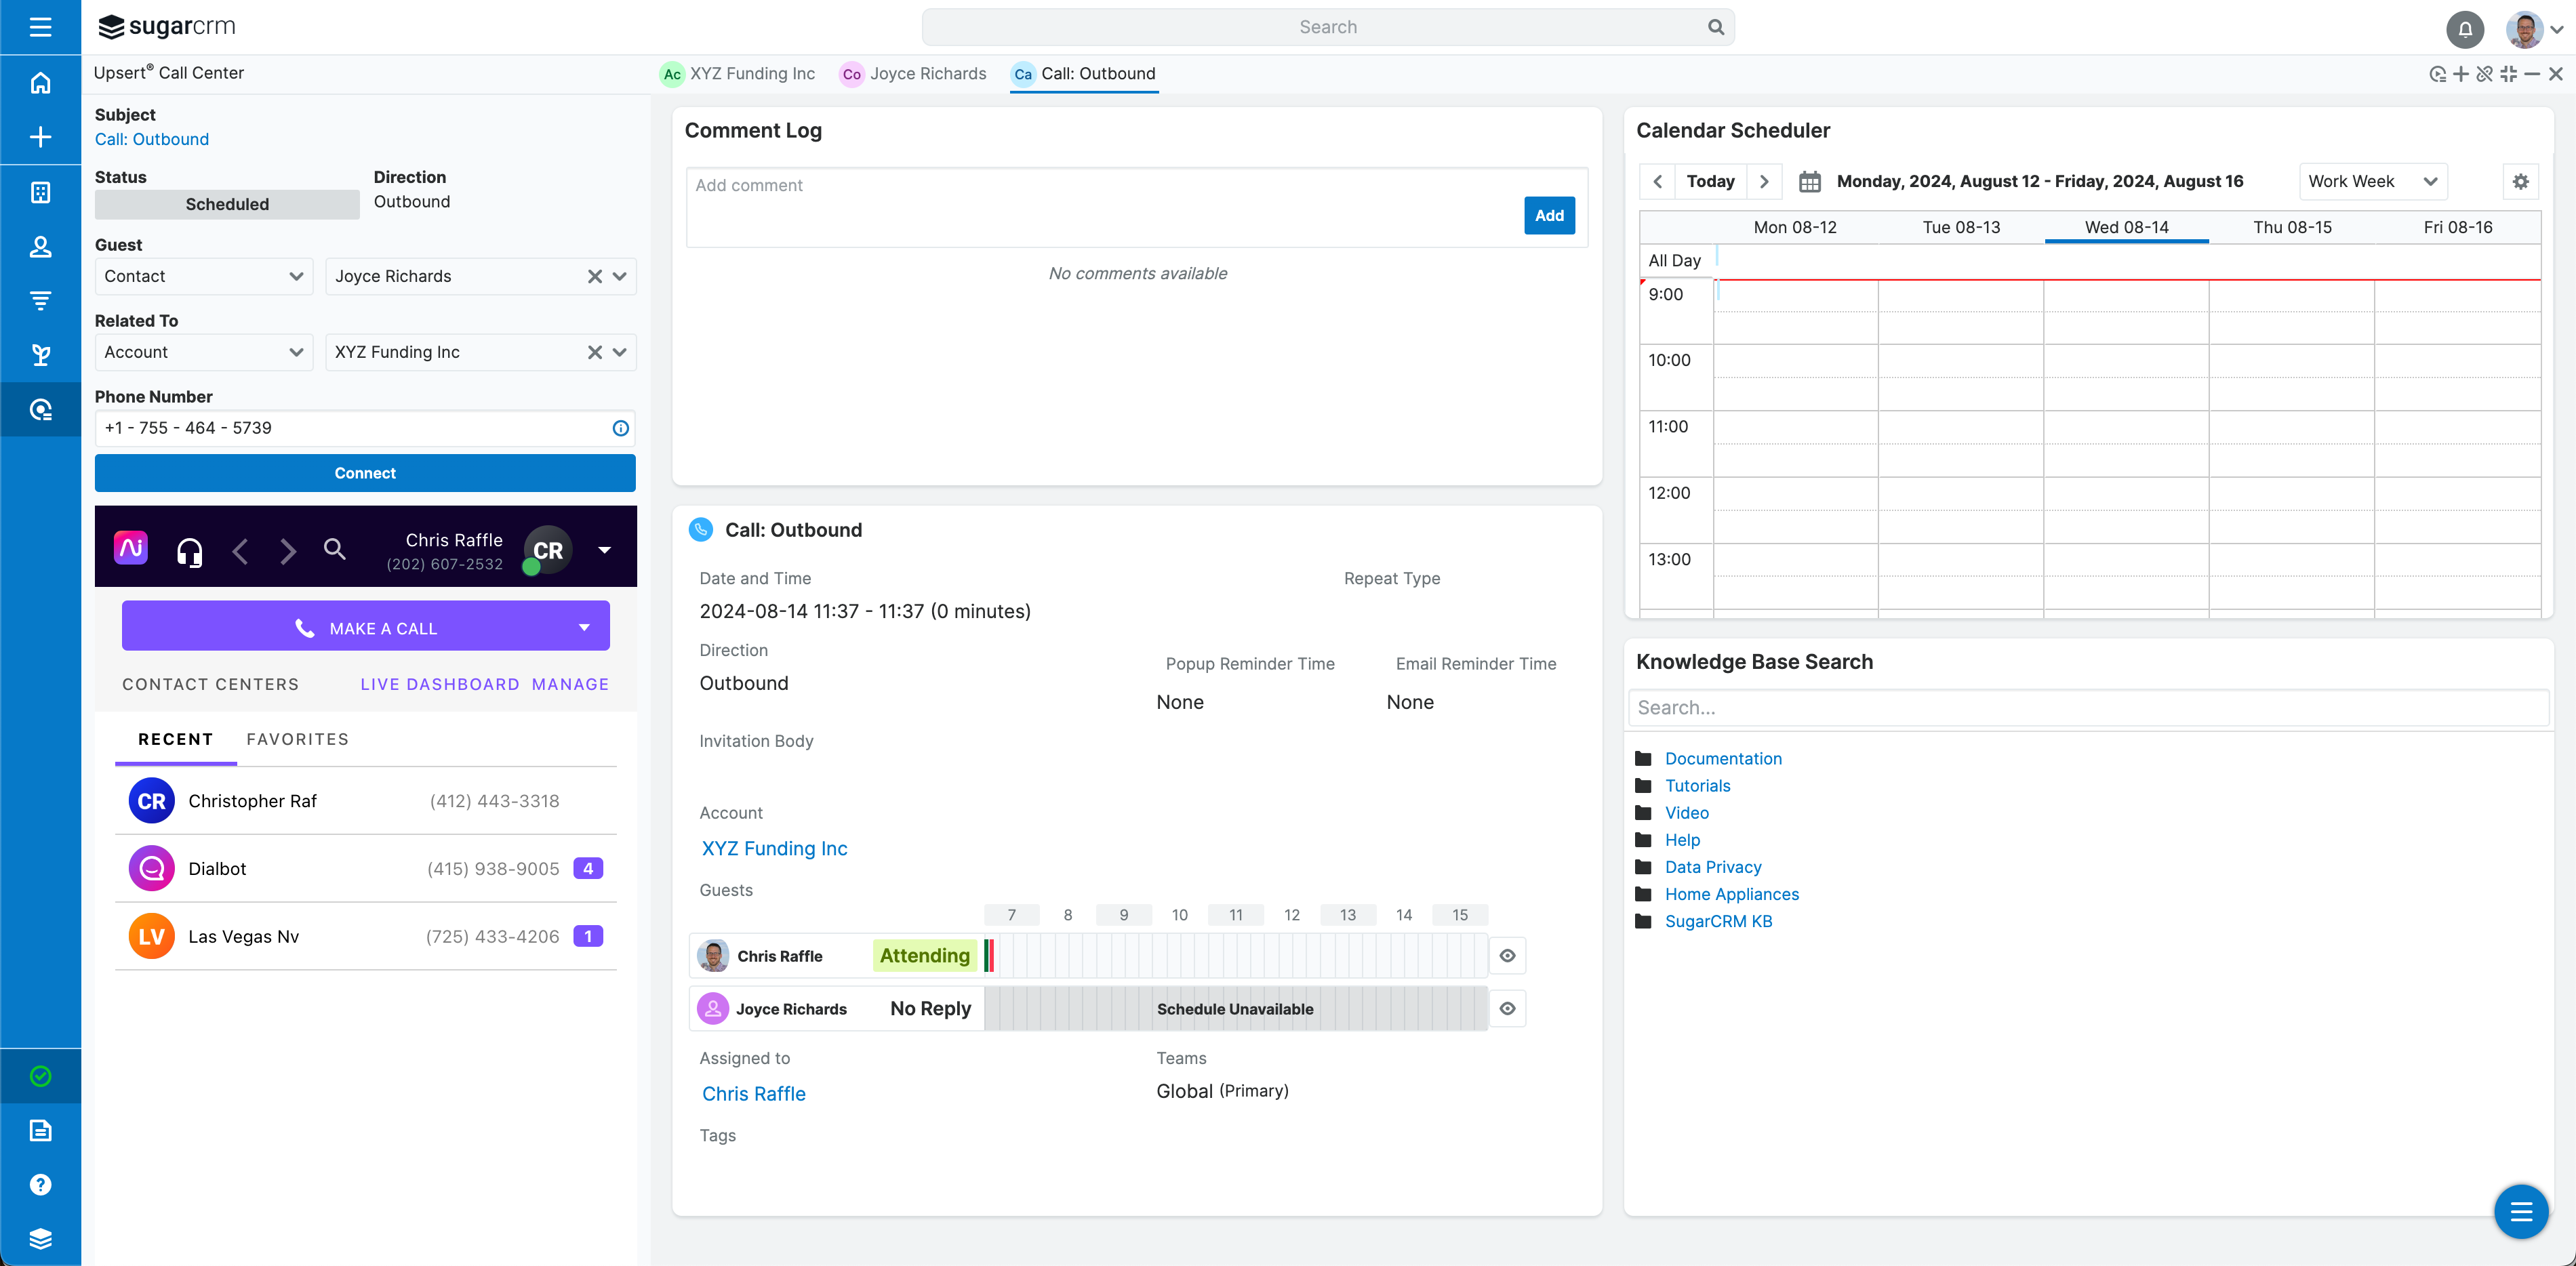2576x1266 pixels.
Task: Click the Add button in Comment Log
Action: [x=1549, y=215]
